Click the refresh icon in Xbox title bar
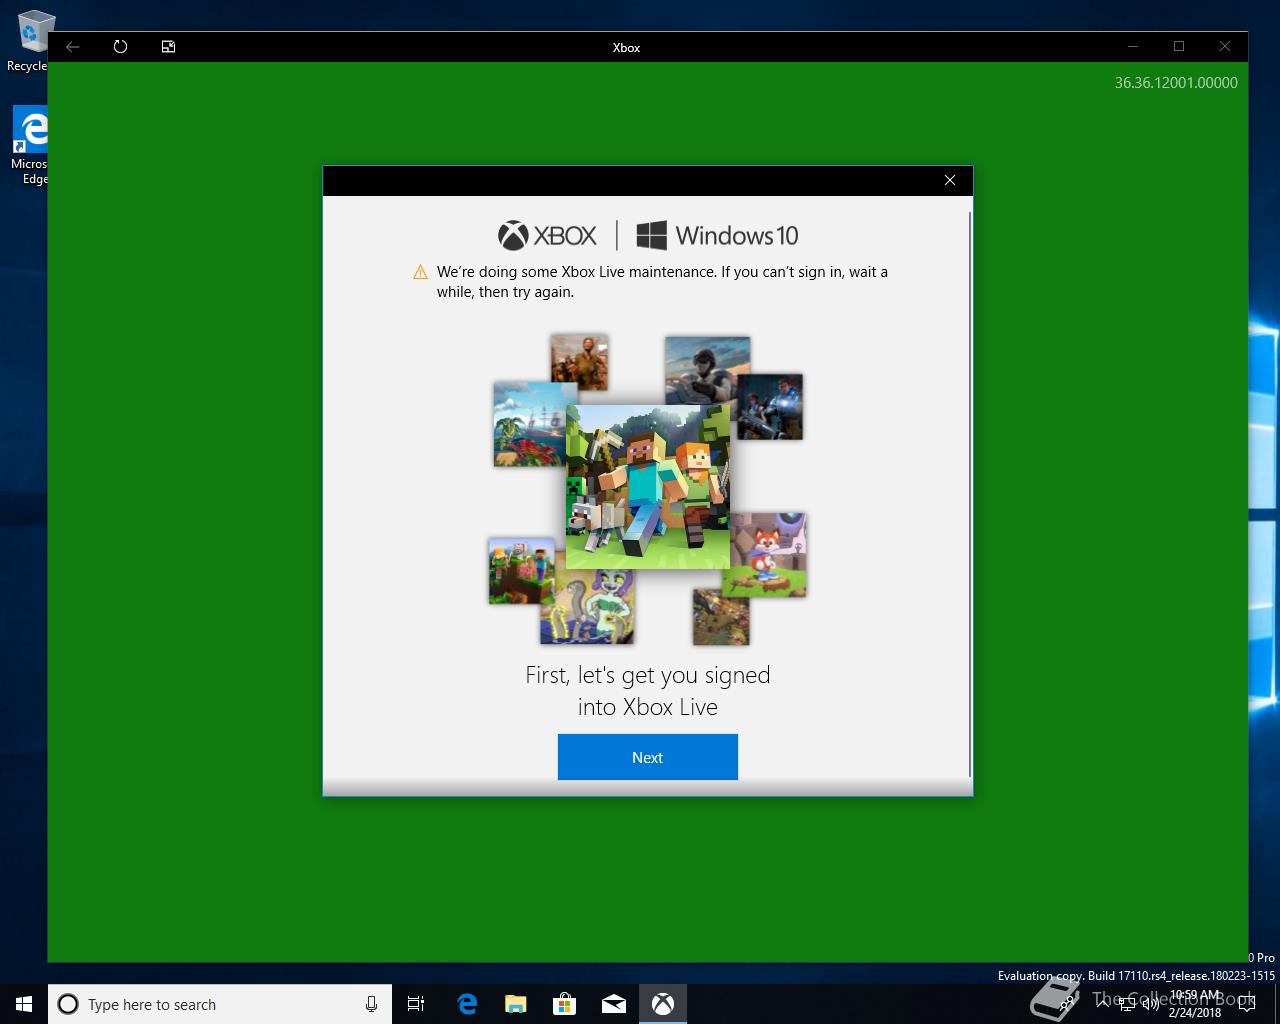Image resolution: width=1280 pixels, height=1024 pixels. (x=120, y=47)
